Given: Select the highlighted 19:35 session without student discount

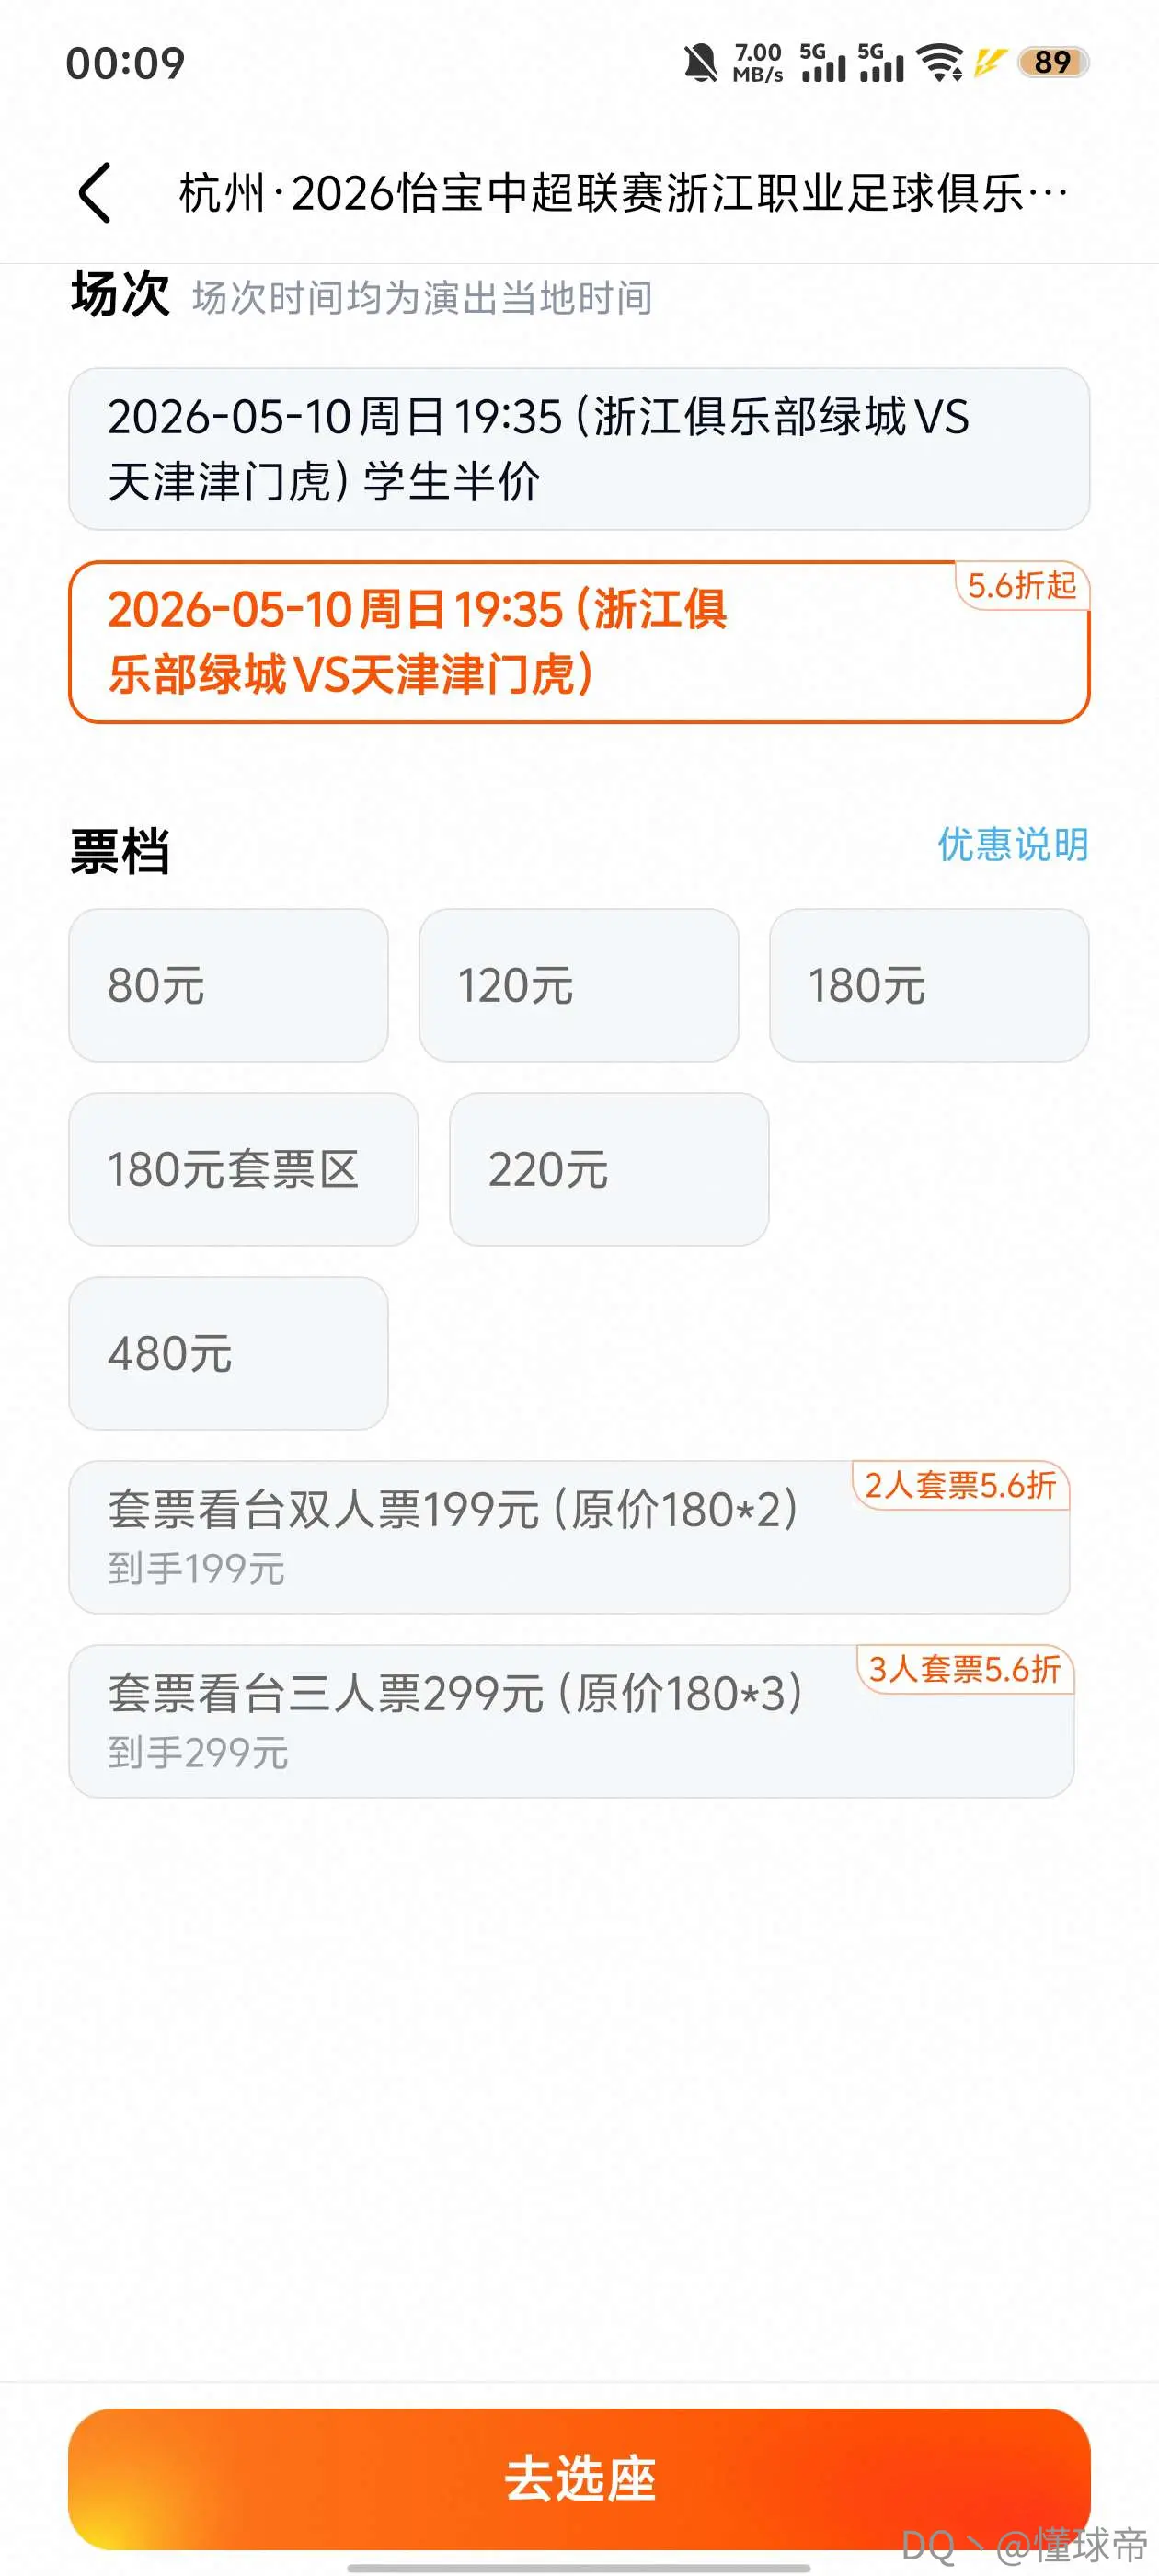Looking at the screenshot, I should coord(579,642).
